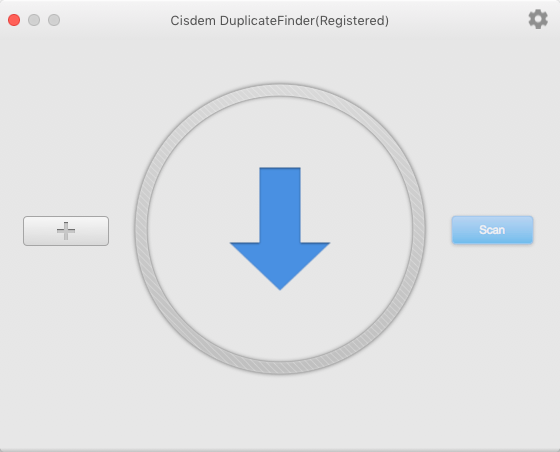Open settings via the gear icon
Viewport: 560px width, 452px height.
(538, 19)
